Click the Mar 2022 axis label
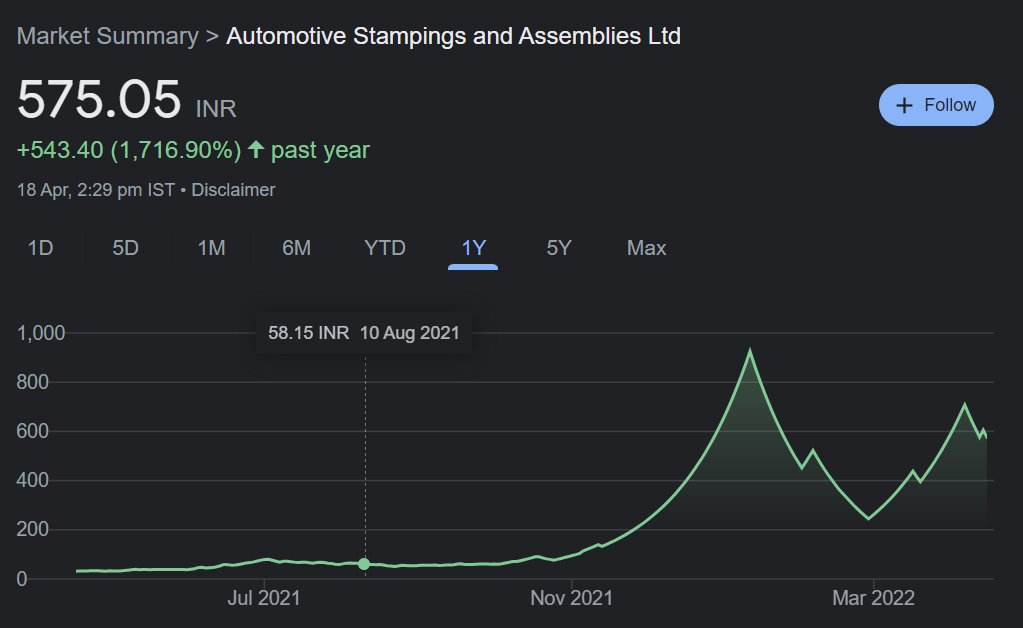The height and width of the screenshot is (628, 1023). (x=874, y=598)
